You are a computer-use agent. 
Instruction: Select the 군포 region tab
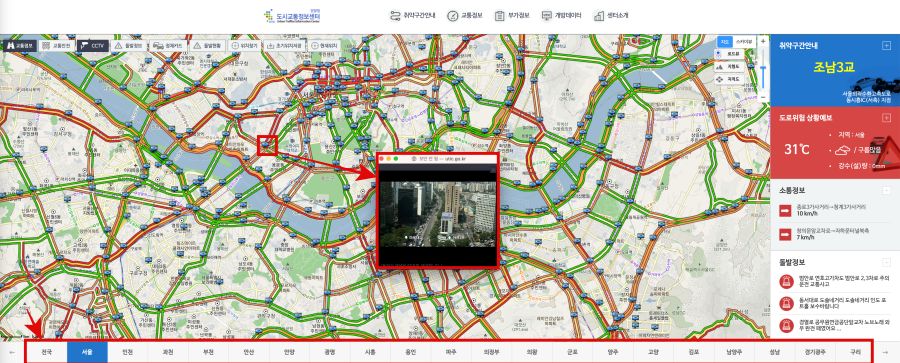[x=572, y=352]
